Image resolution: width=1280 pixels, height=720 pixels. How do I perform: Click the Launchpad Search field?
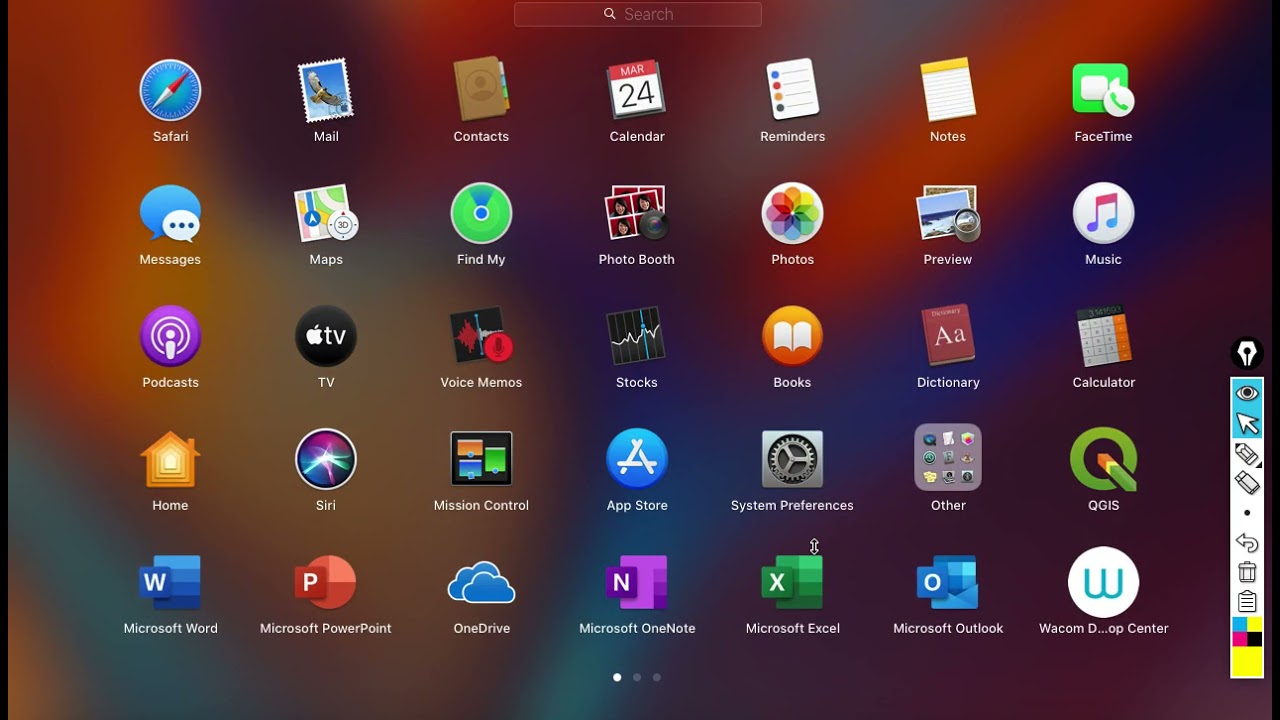click(638, 14)
